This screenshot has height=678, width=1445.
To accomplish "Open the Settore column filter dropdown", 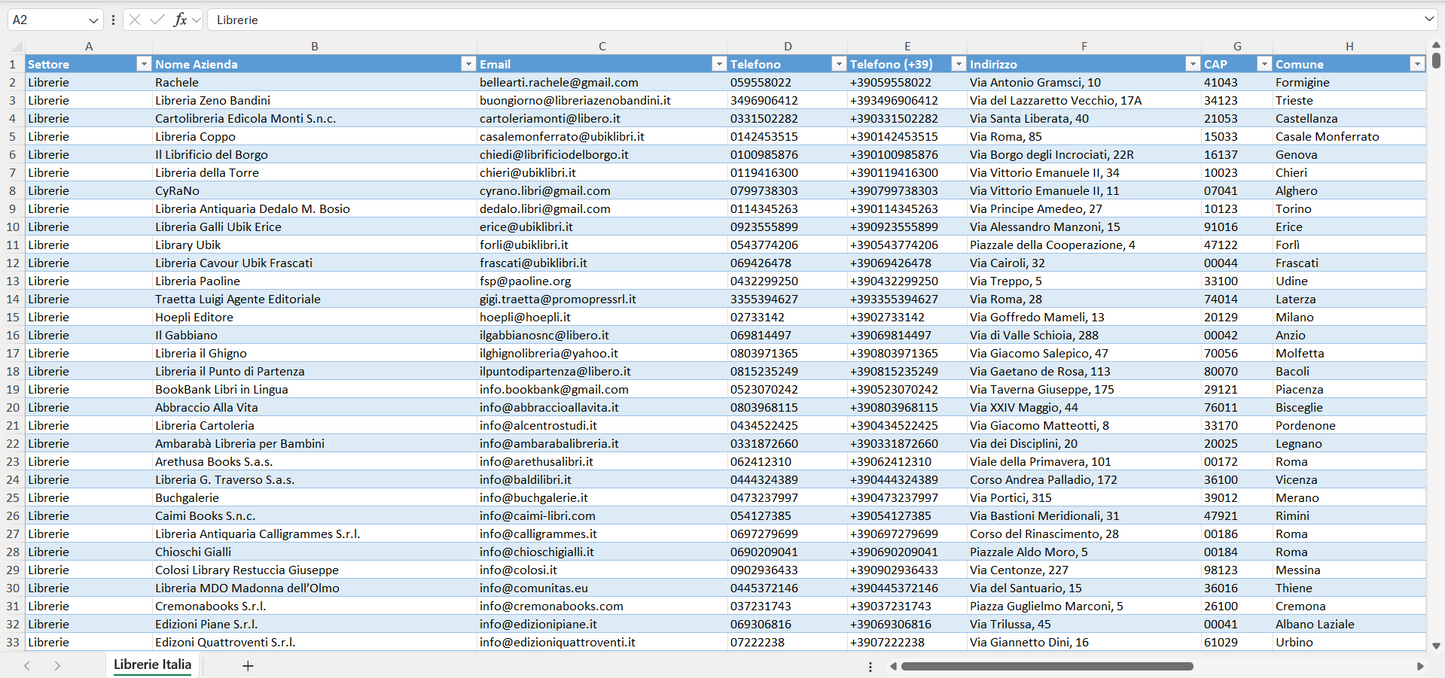I will click(143, 64).
